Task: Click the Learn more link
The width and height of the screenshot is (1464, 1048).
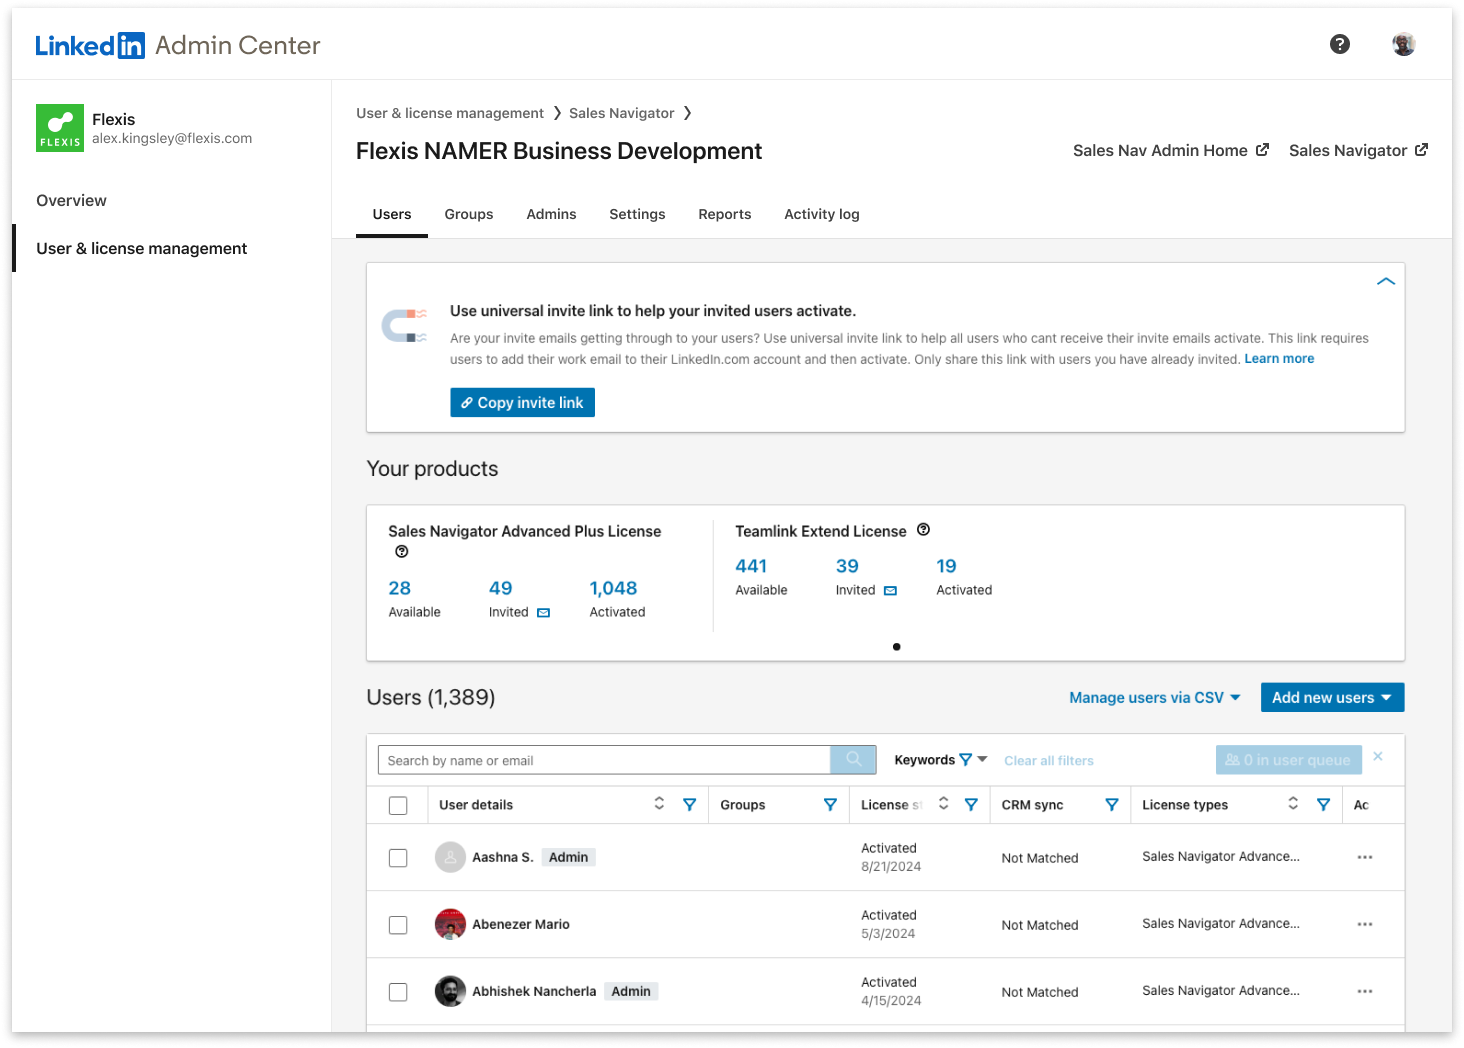Action: pyautogui.click(x=1279, y=359)
